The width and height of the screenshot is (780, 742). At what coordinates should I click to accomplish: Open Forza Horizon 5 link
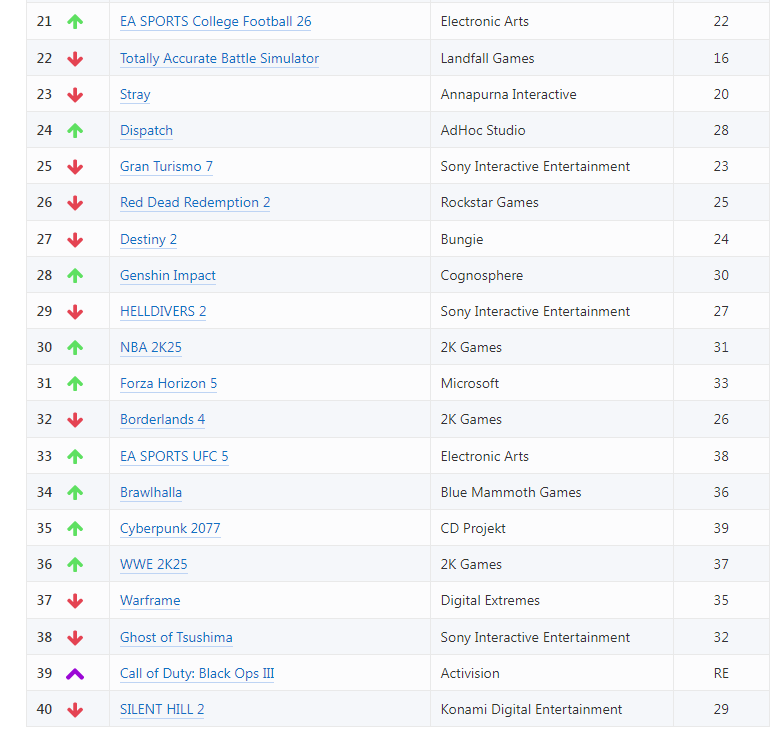pyautogui.click(x=168, y=383)
